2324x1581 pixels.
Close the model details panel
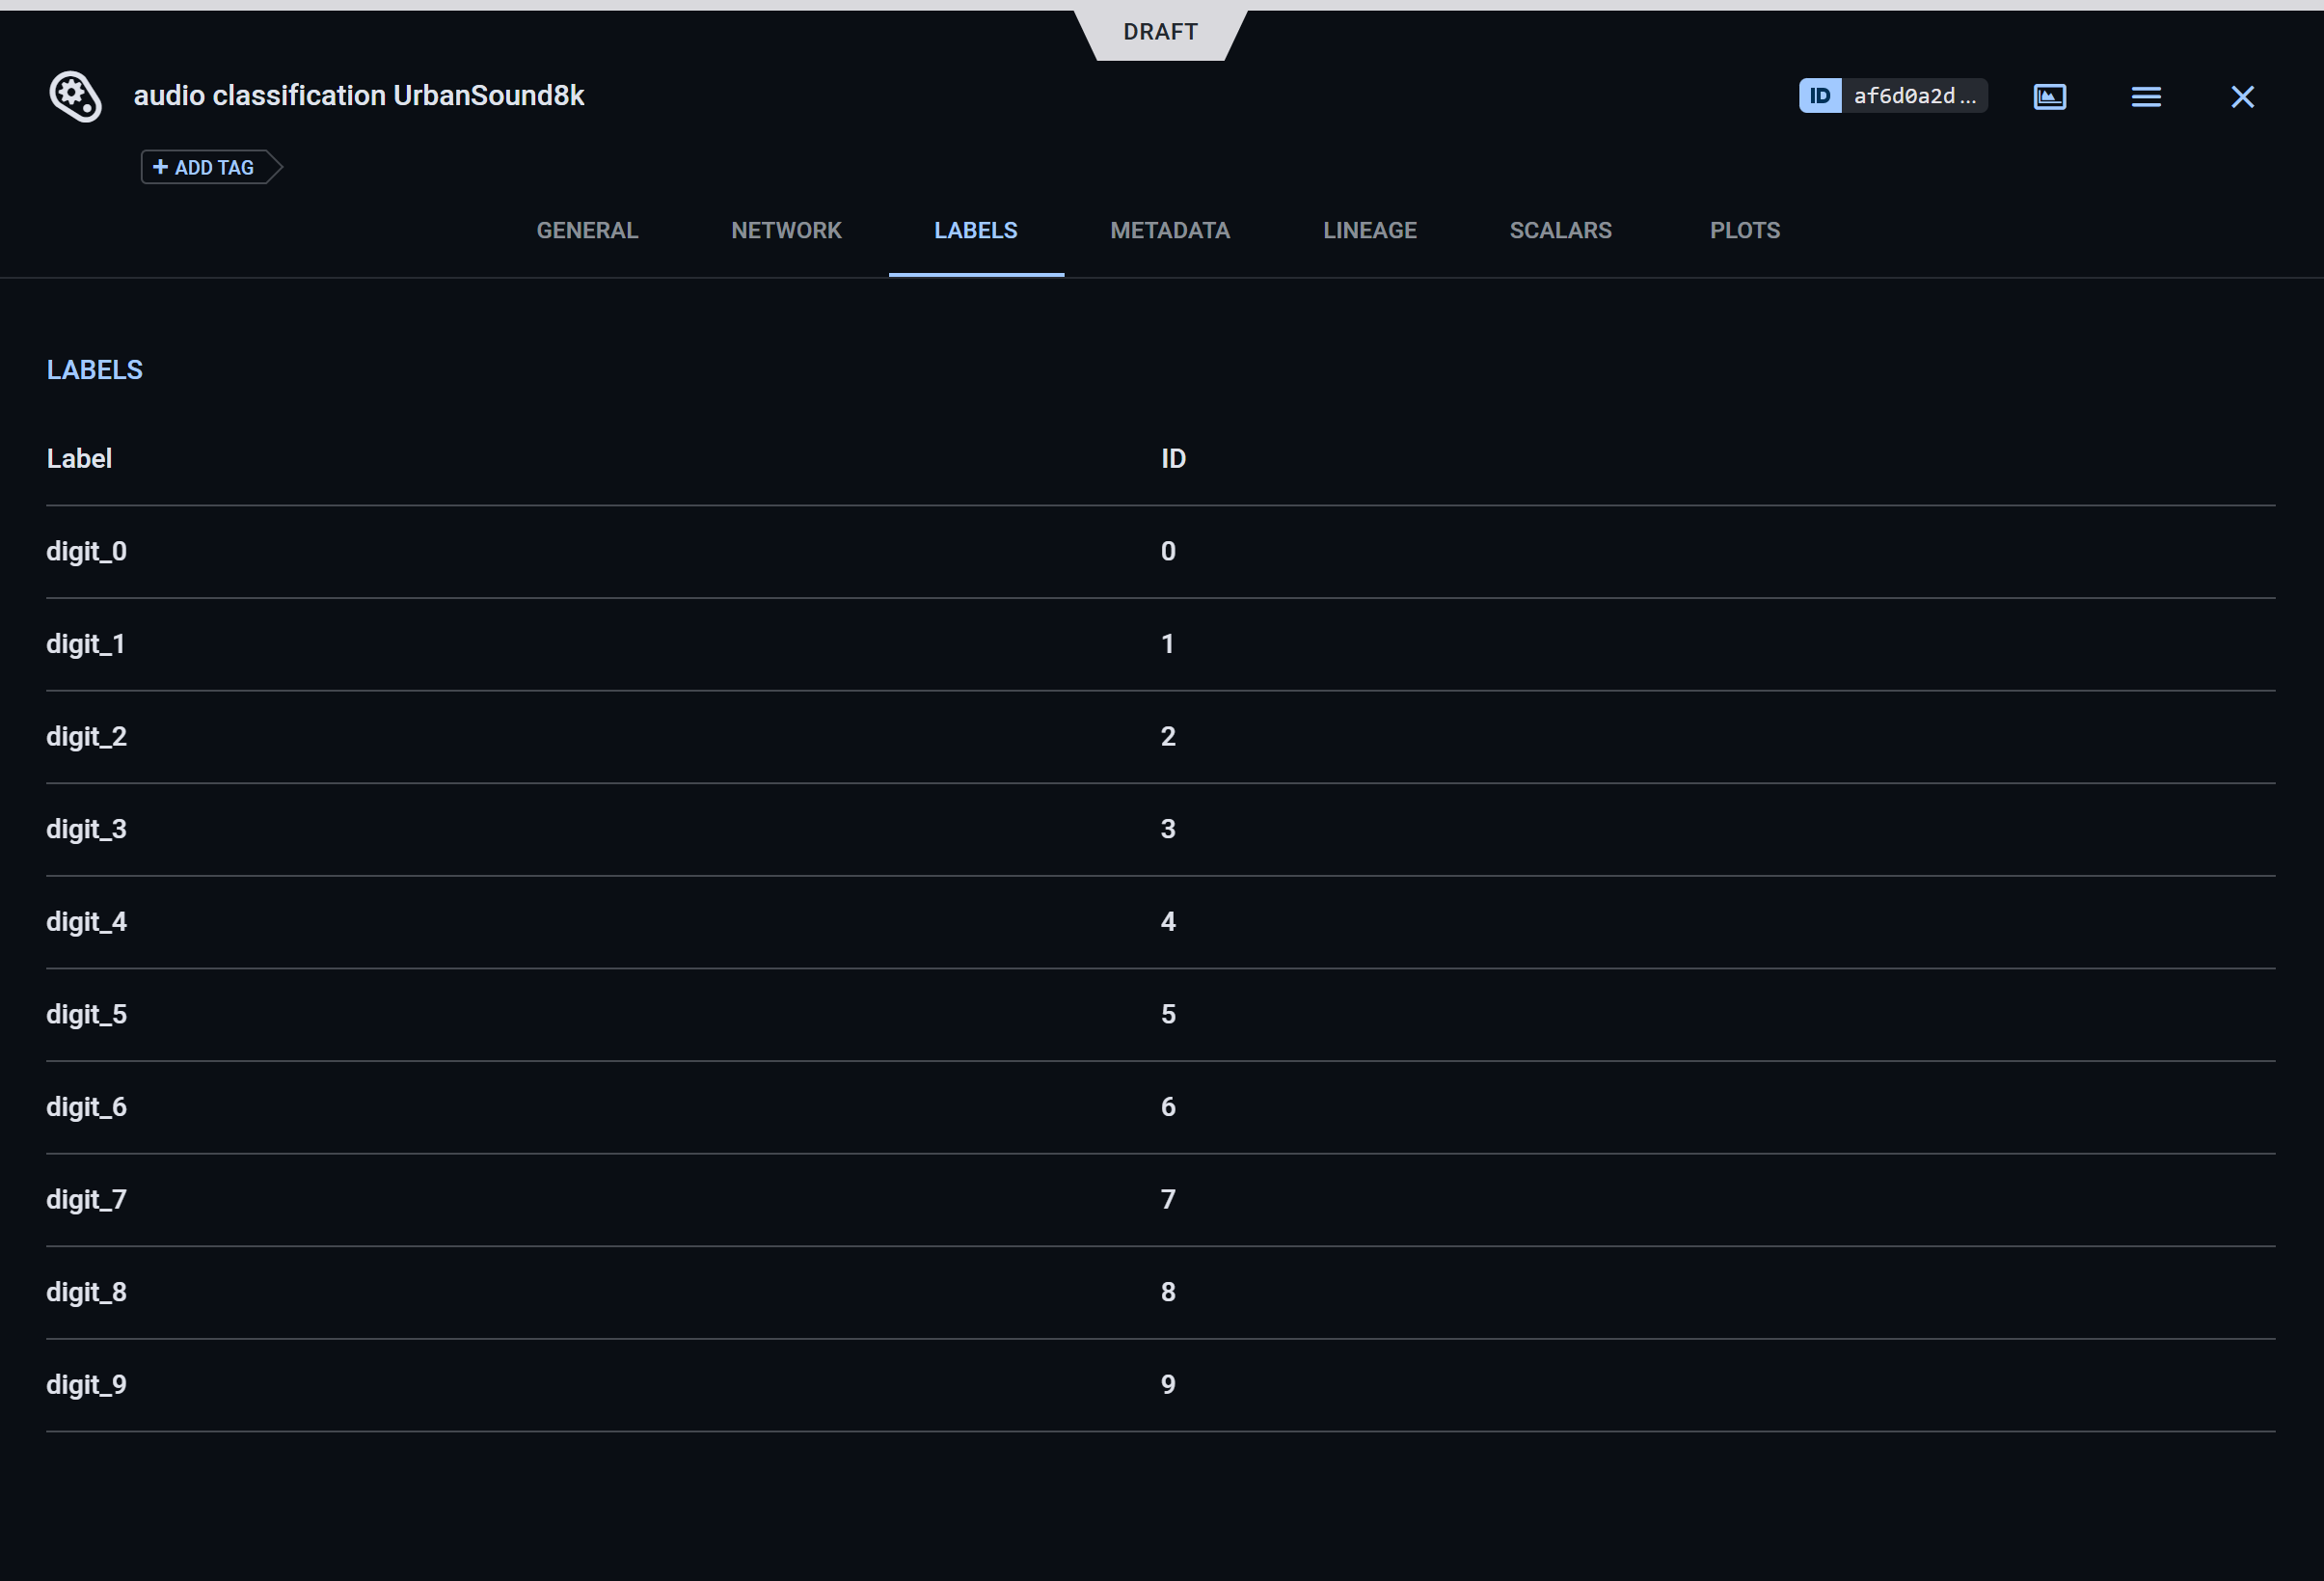coord(2242,96)
